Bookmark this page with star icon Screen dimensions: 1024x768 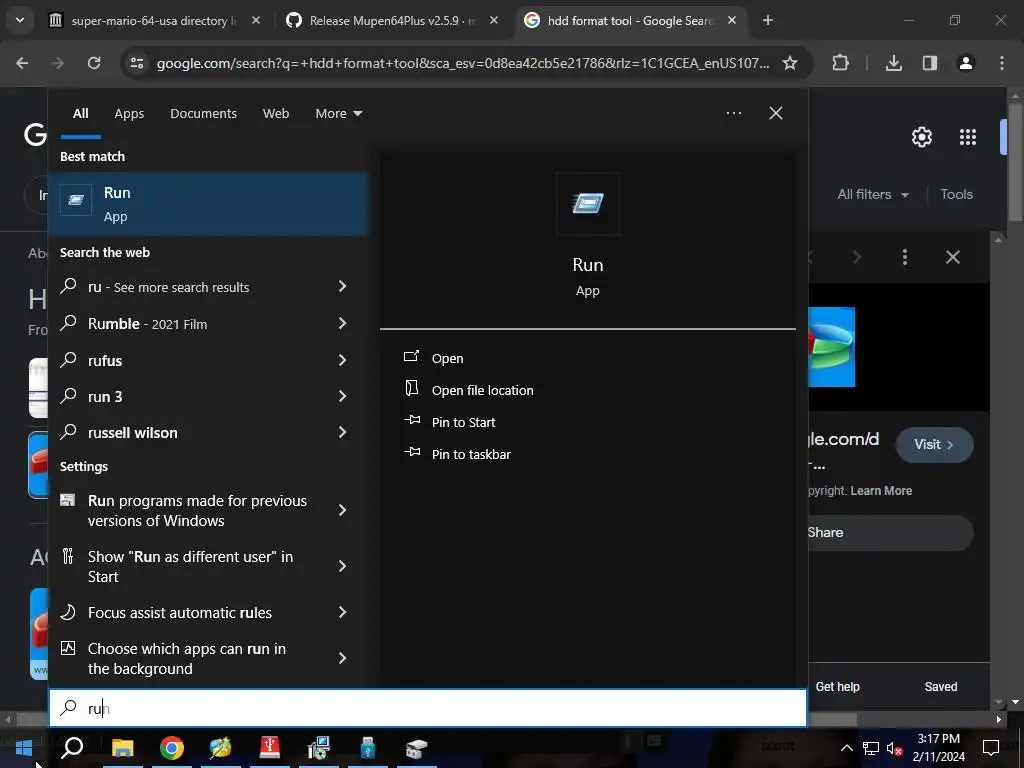pyautogui.click(x=790, y=63)
